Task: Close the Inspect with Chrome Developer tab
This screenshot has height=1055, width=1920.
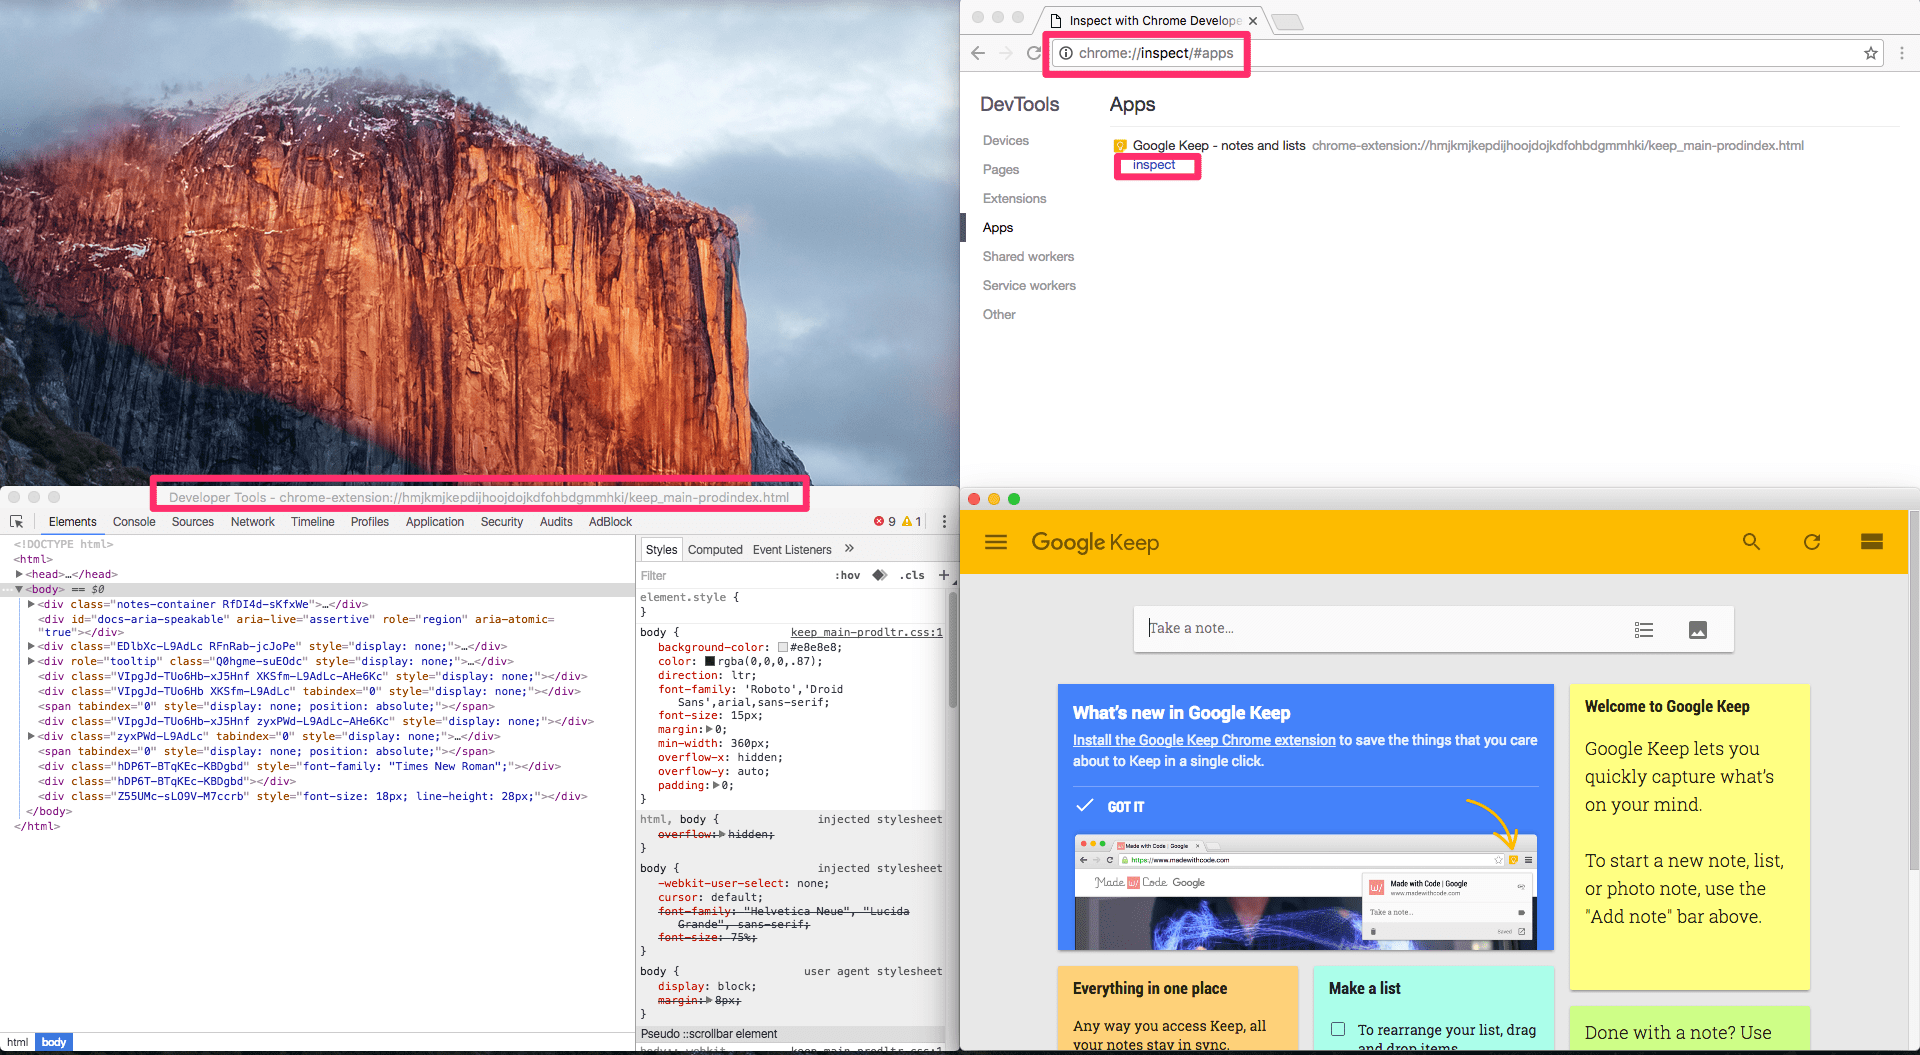Action: 1253,21
